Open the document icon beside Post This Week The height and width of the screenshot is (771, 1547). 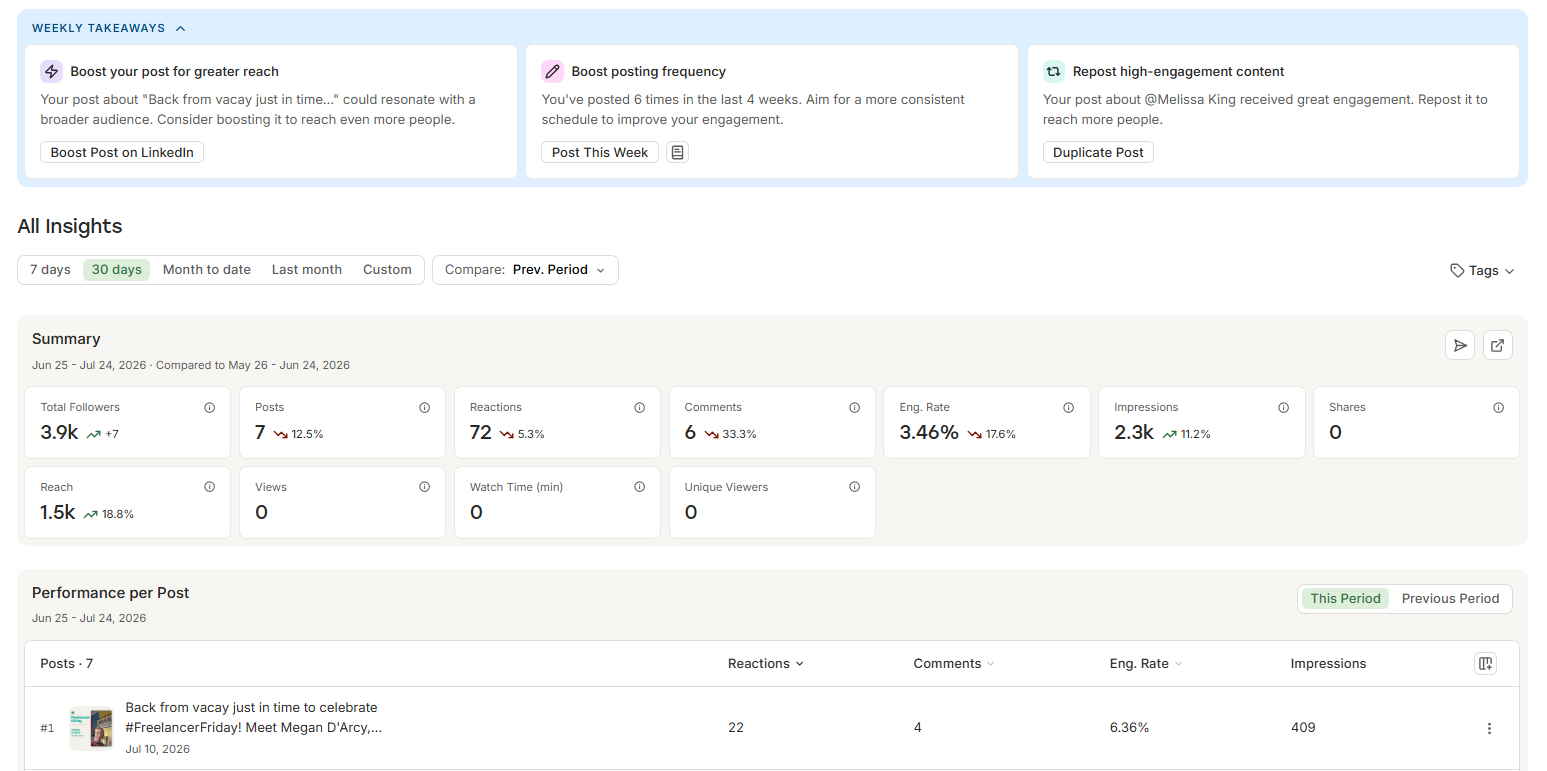click(x=678, y=152)
